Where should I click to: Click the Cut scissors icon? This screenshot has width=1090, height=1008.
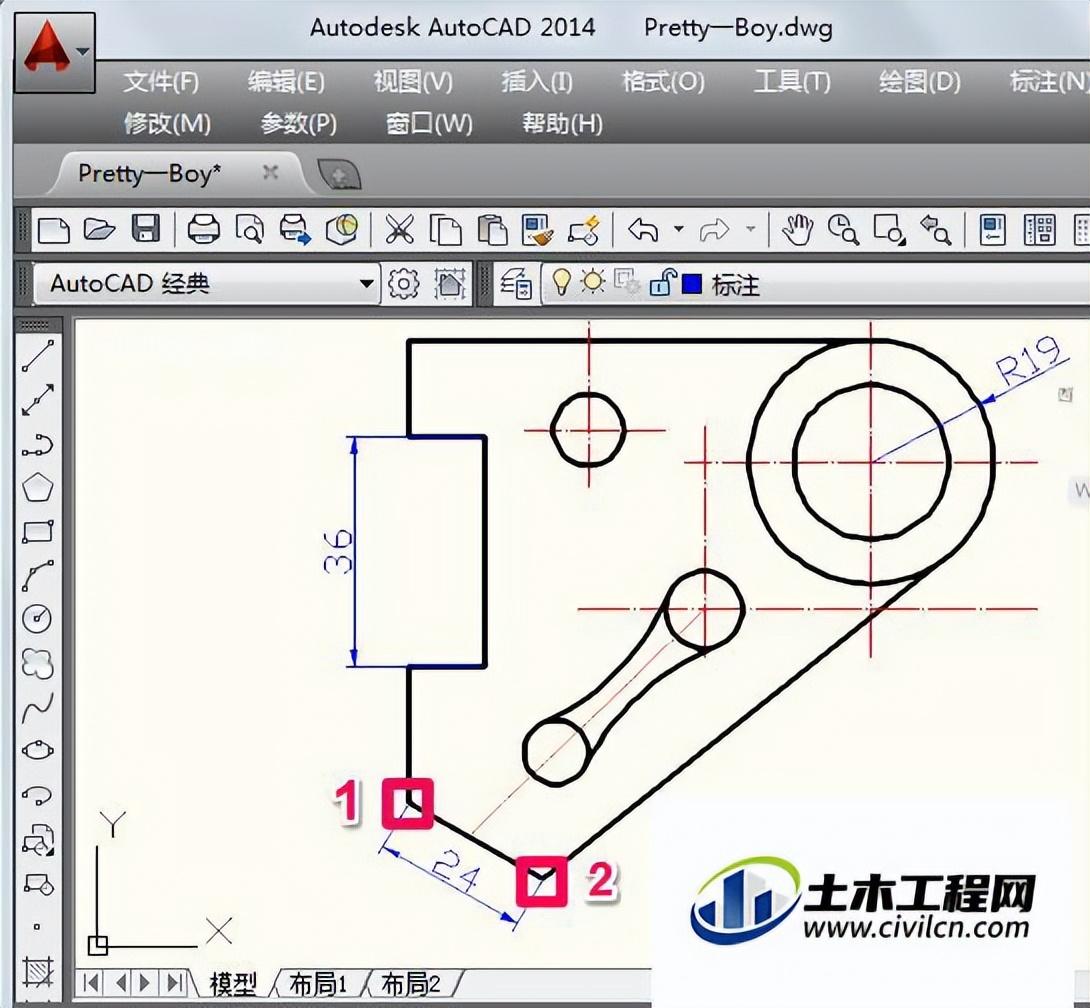tap(399, 230)
